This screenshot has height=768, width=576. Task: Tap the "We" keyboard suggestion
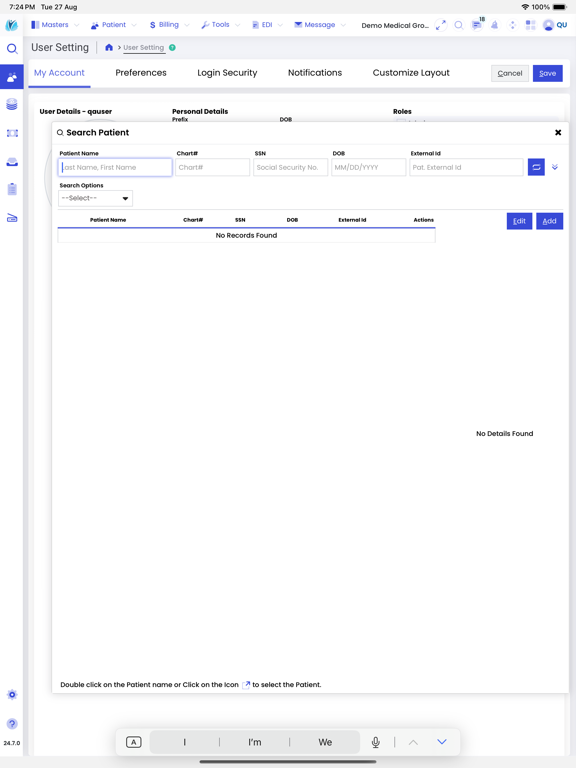(x=325, y=742)
